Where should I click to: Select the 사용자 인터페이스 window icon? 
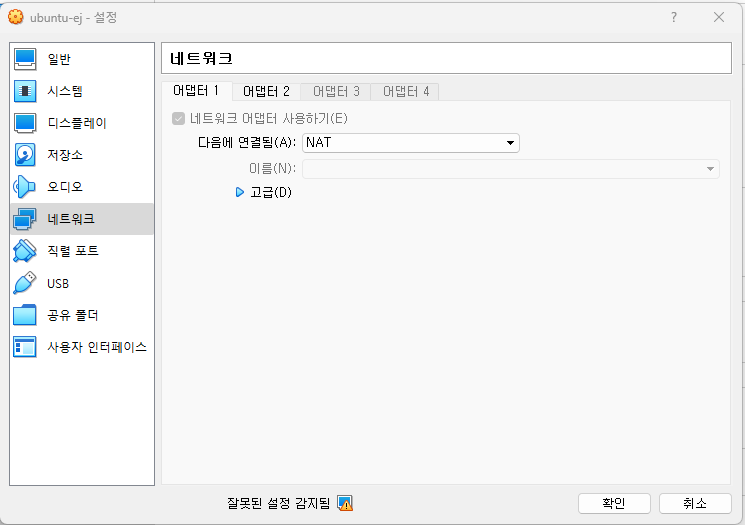[25, 347]
